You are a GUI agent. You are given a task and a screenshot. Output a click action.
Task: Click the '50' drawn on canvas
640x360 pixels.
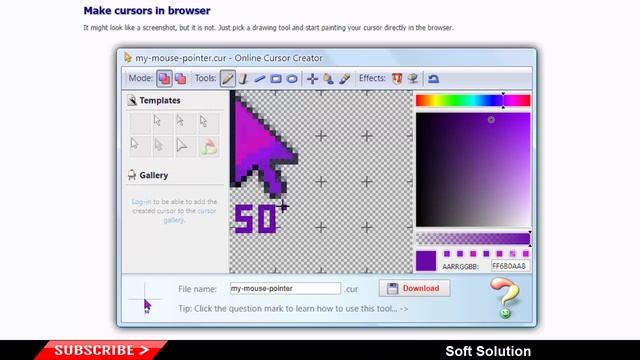click(x=256, y=219)
